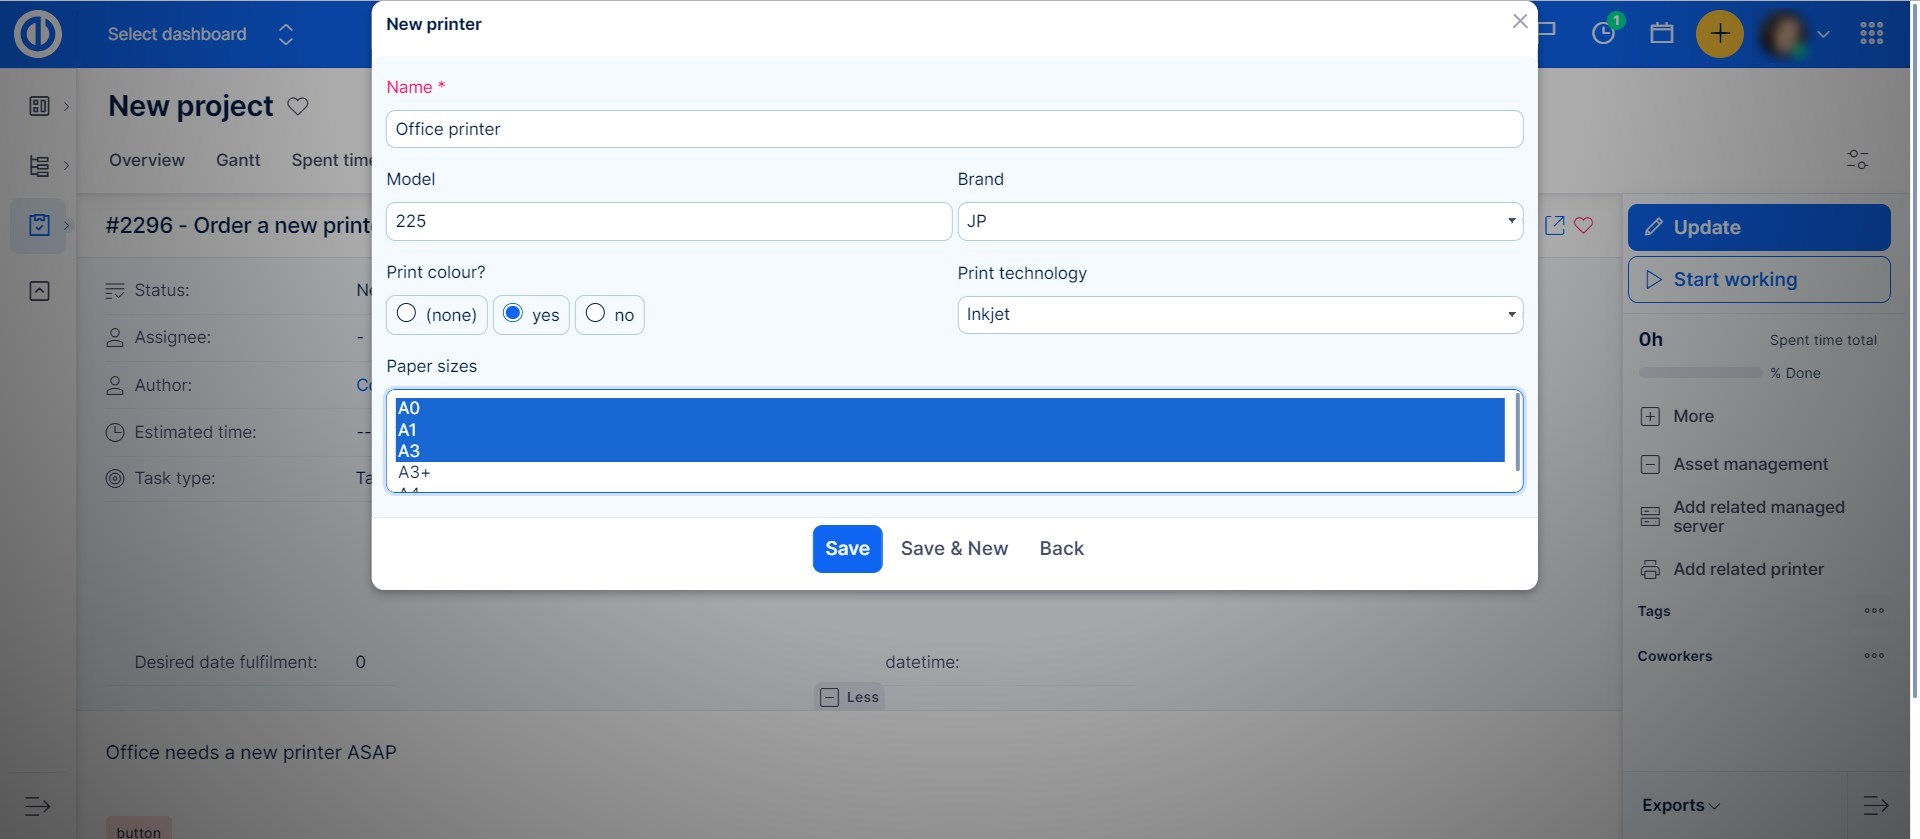Click the application logo icon
1920x839 pixels.
coord(38,34)
